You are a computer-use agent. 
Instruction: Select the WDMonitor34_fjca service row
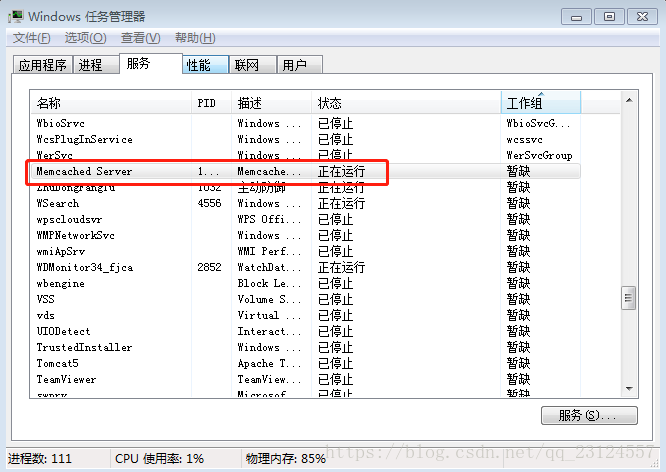click(305, 267)
